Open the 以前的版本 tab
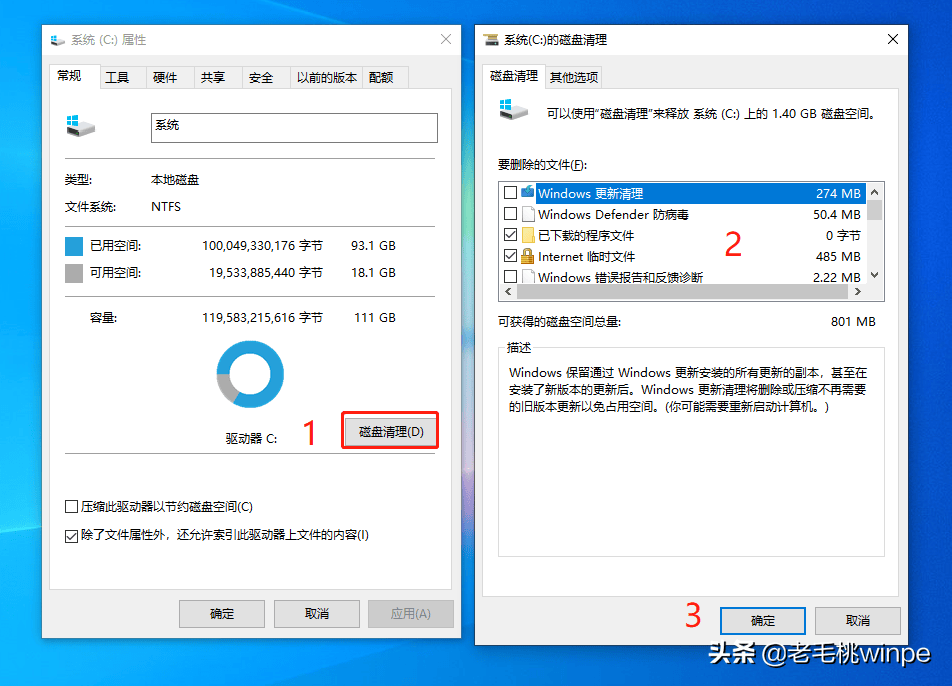 click(326, 78)
